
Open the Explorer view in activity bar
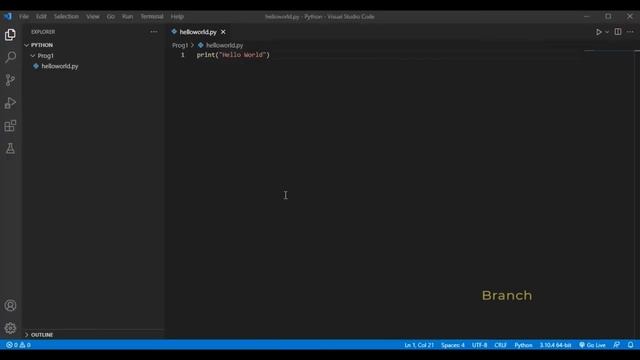click(x=10, y=35)
